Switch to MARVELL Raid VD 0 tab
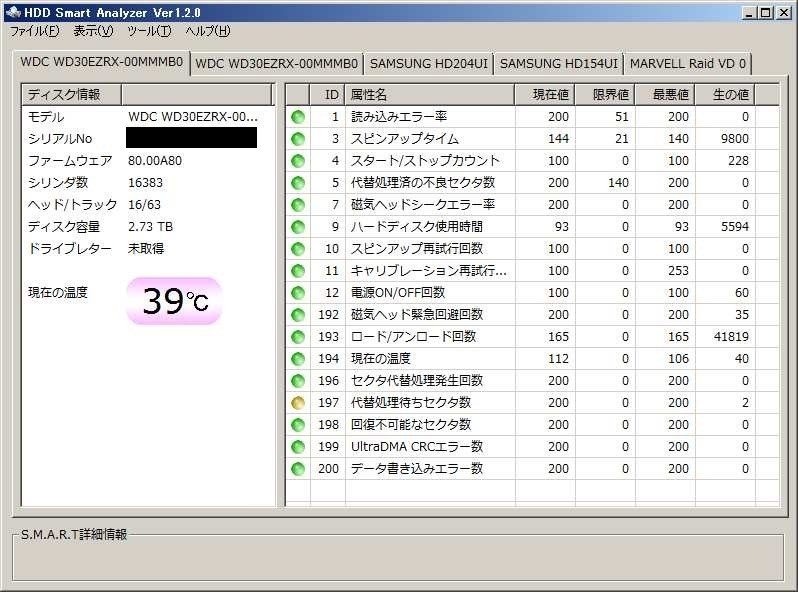 [688, 64]
